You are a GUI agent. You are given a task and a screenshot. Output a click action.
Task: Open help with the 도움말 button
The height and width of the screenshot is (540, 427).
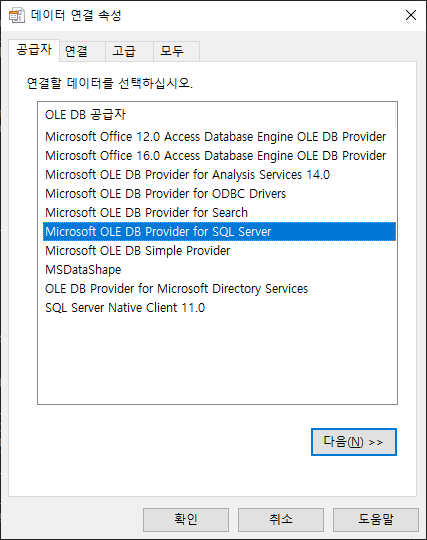click(376, 519)
